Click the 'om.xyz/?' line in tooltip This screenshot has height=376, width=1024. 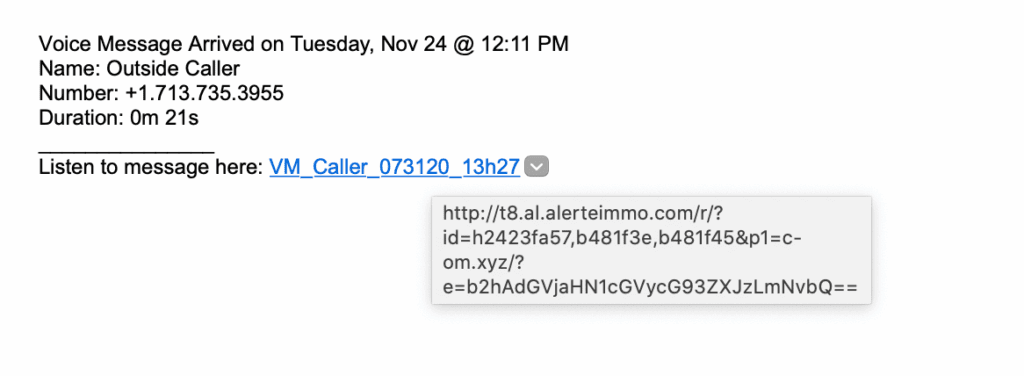(485, 263)
